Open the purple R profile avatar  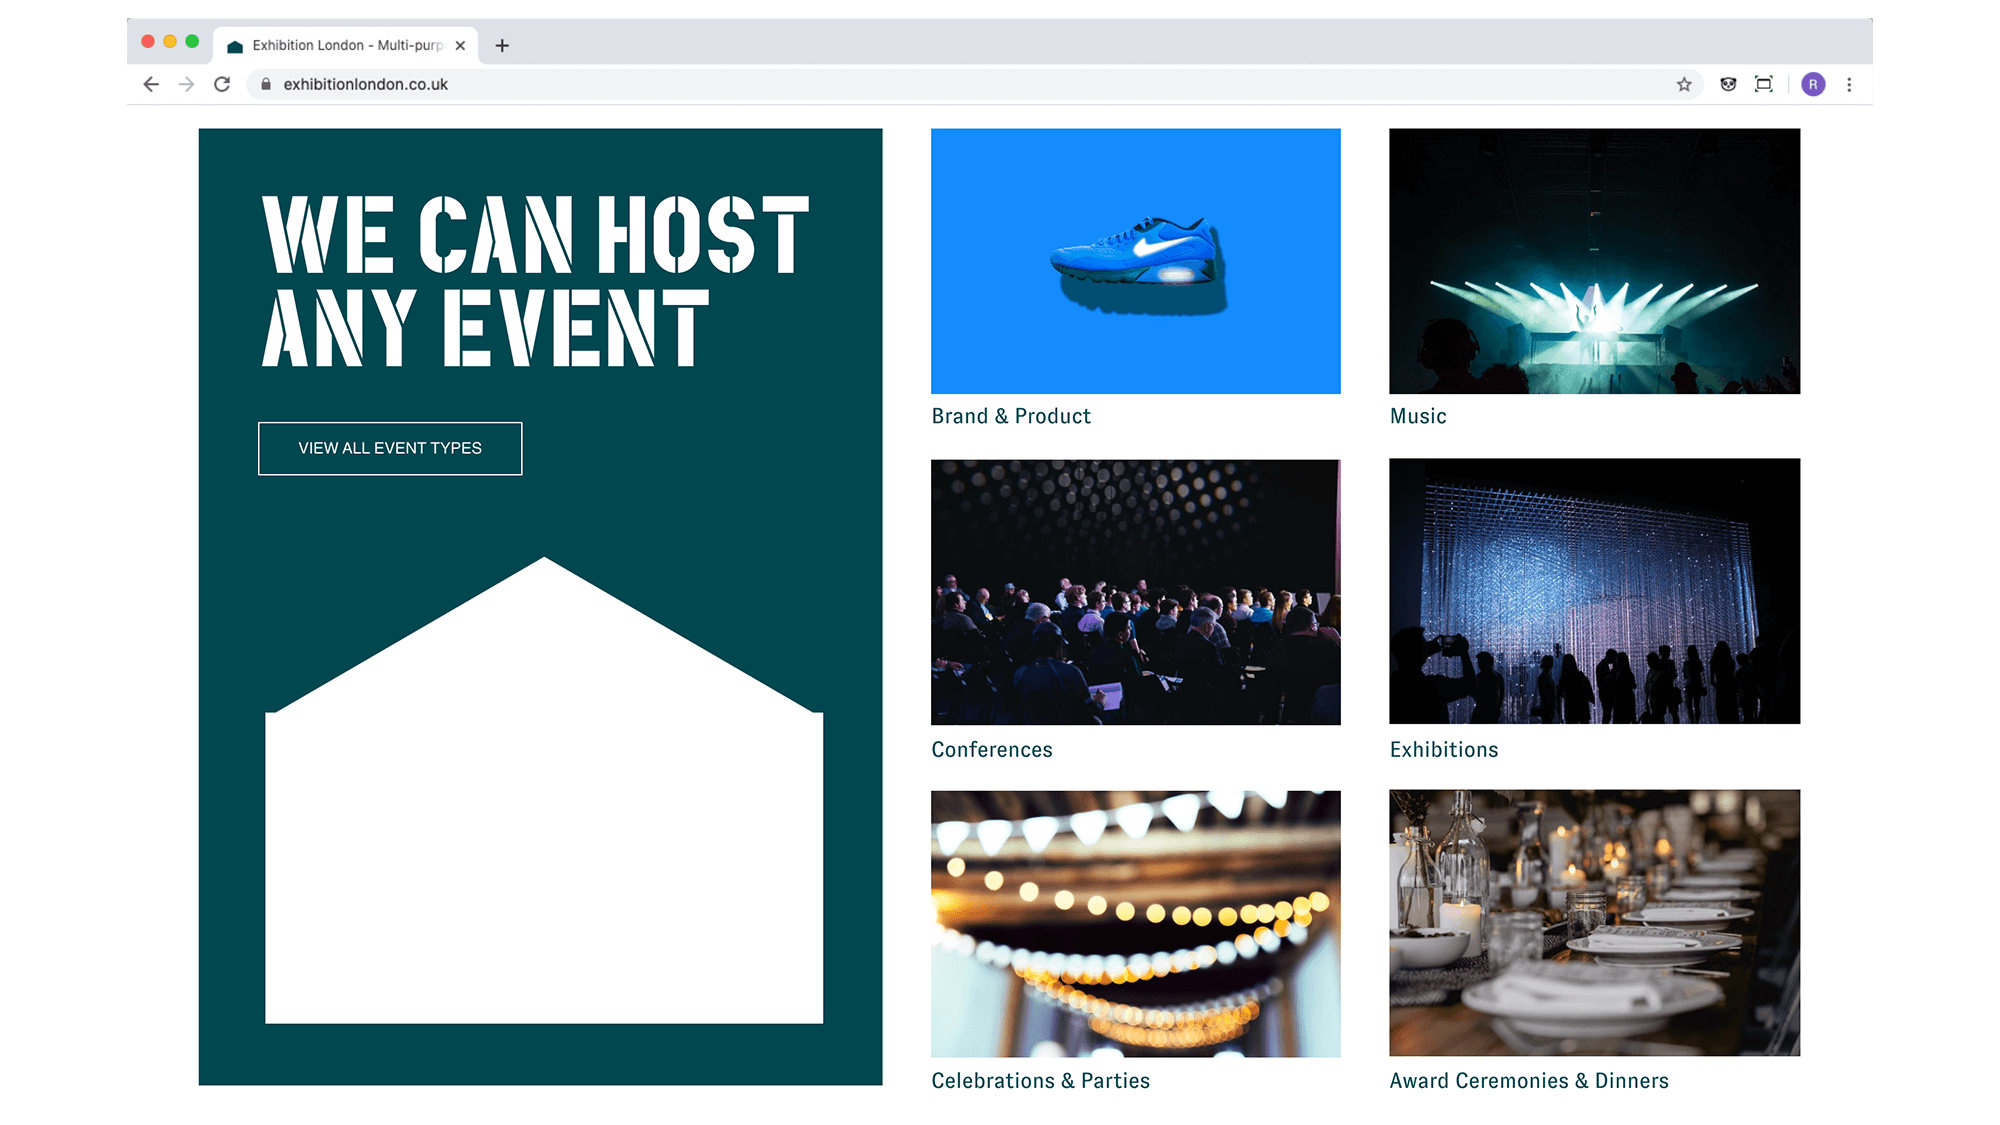pyautogui.click(x=1813, y=85)
